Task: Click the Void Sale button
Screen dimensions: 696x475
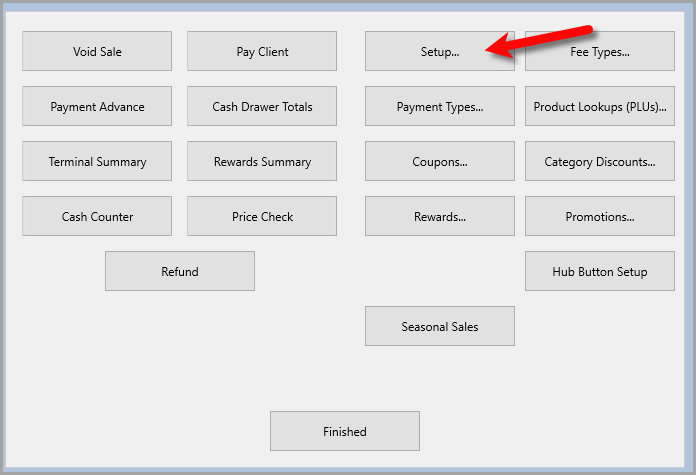Action: 97,51
